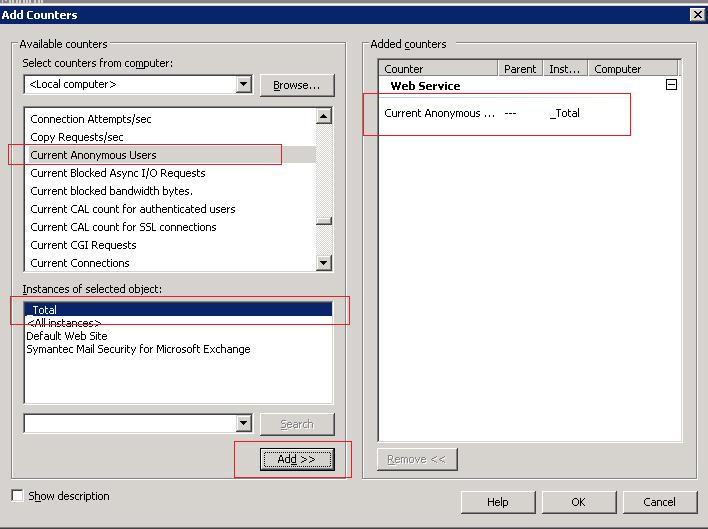This screenshot has height=529, width=708.
Task: Select Current CGI Requests counter
Action: coord(172,246)
